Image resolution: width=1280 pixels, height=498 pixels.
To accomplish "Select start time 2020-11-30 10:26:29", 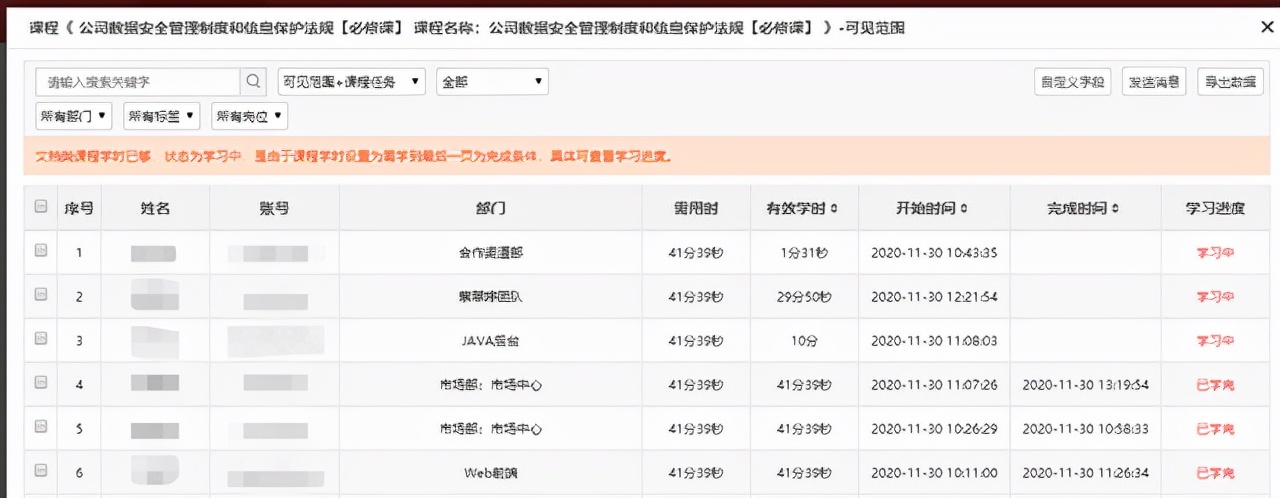I will point(934,429).
